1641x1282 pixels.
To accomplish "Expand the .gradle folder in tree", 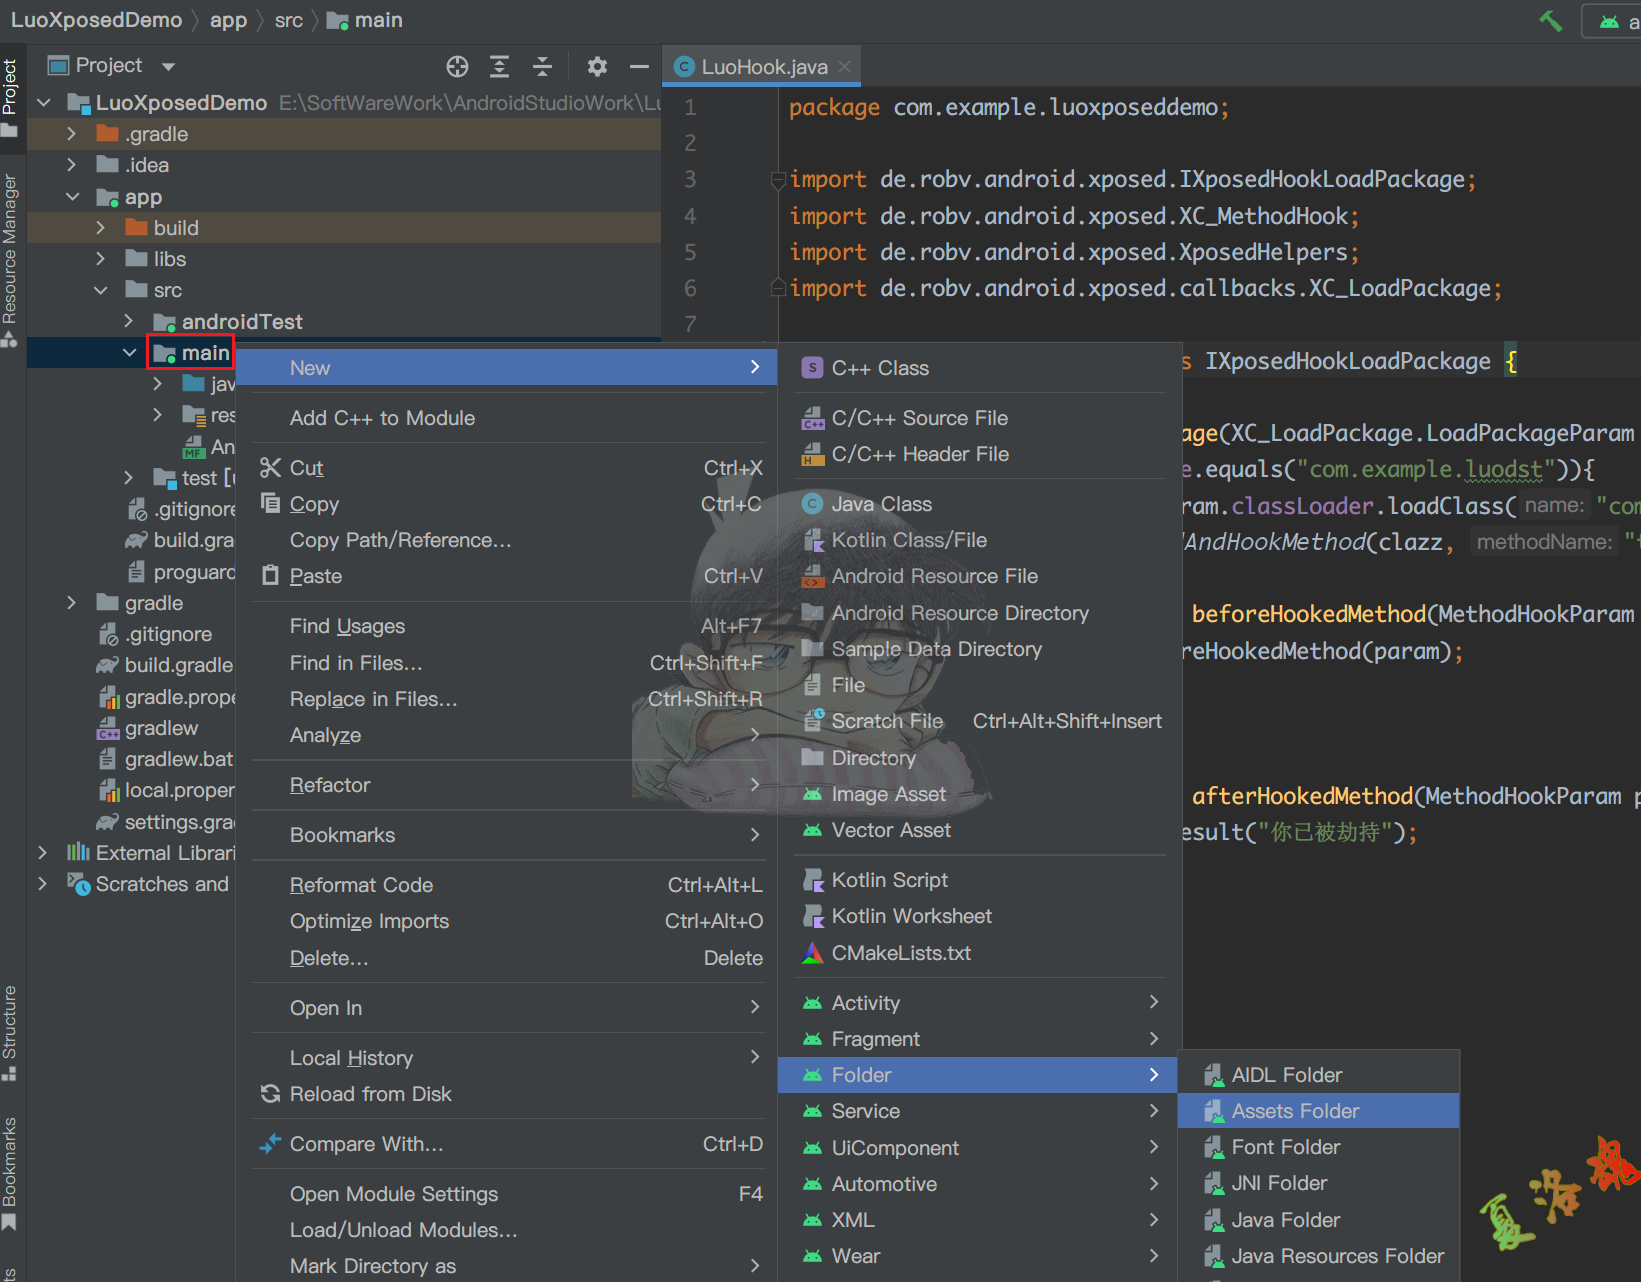I will coord(71,134).
